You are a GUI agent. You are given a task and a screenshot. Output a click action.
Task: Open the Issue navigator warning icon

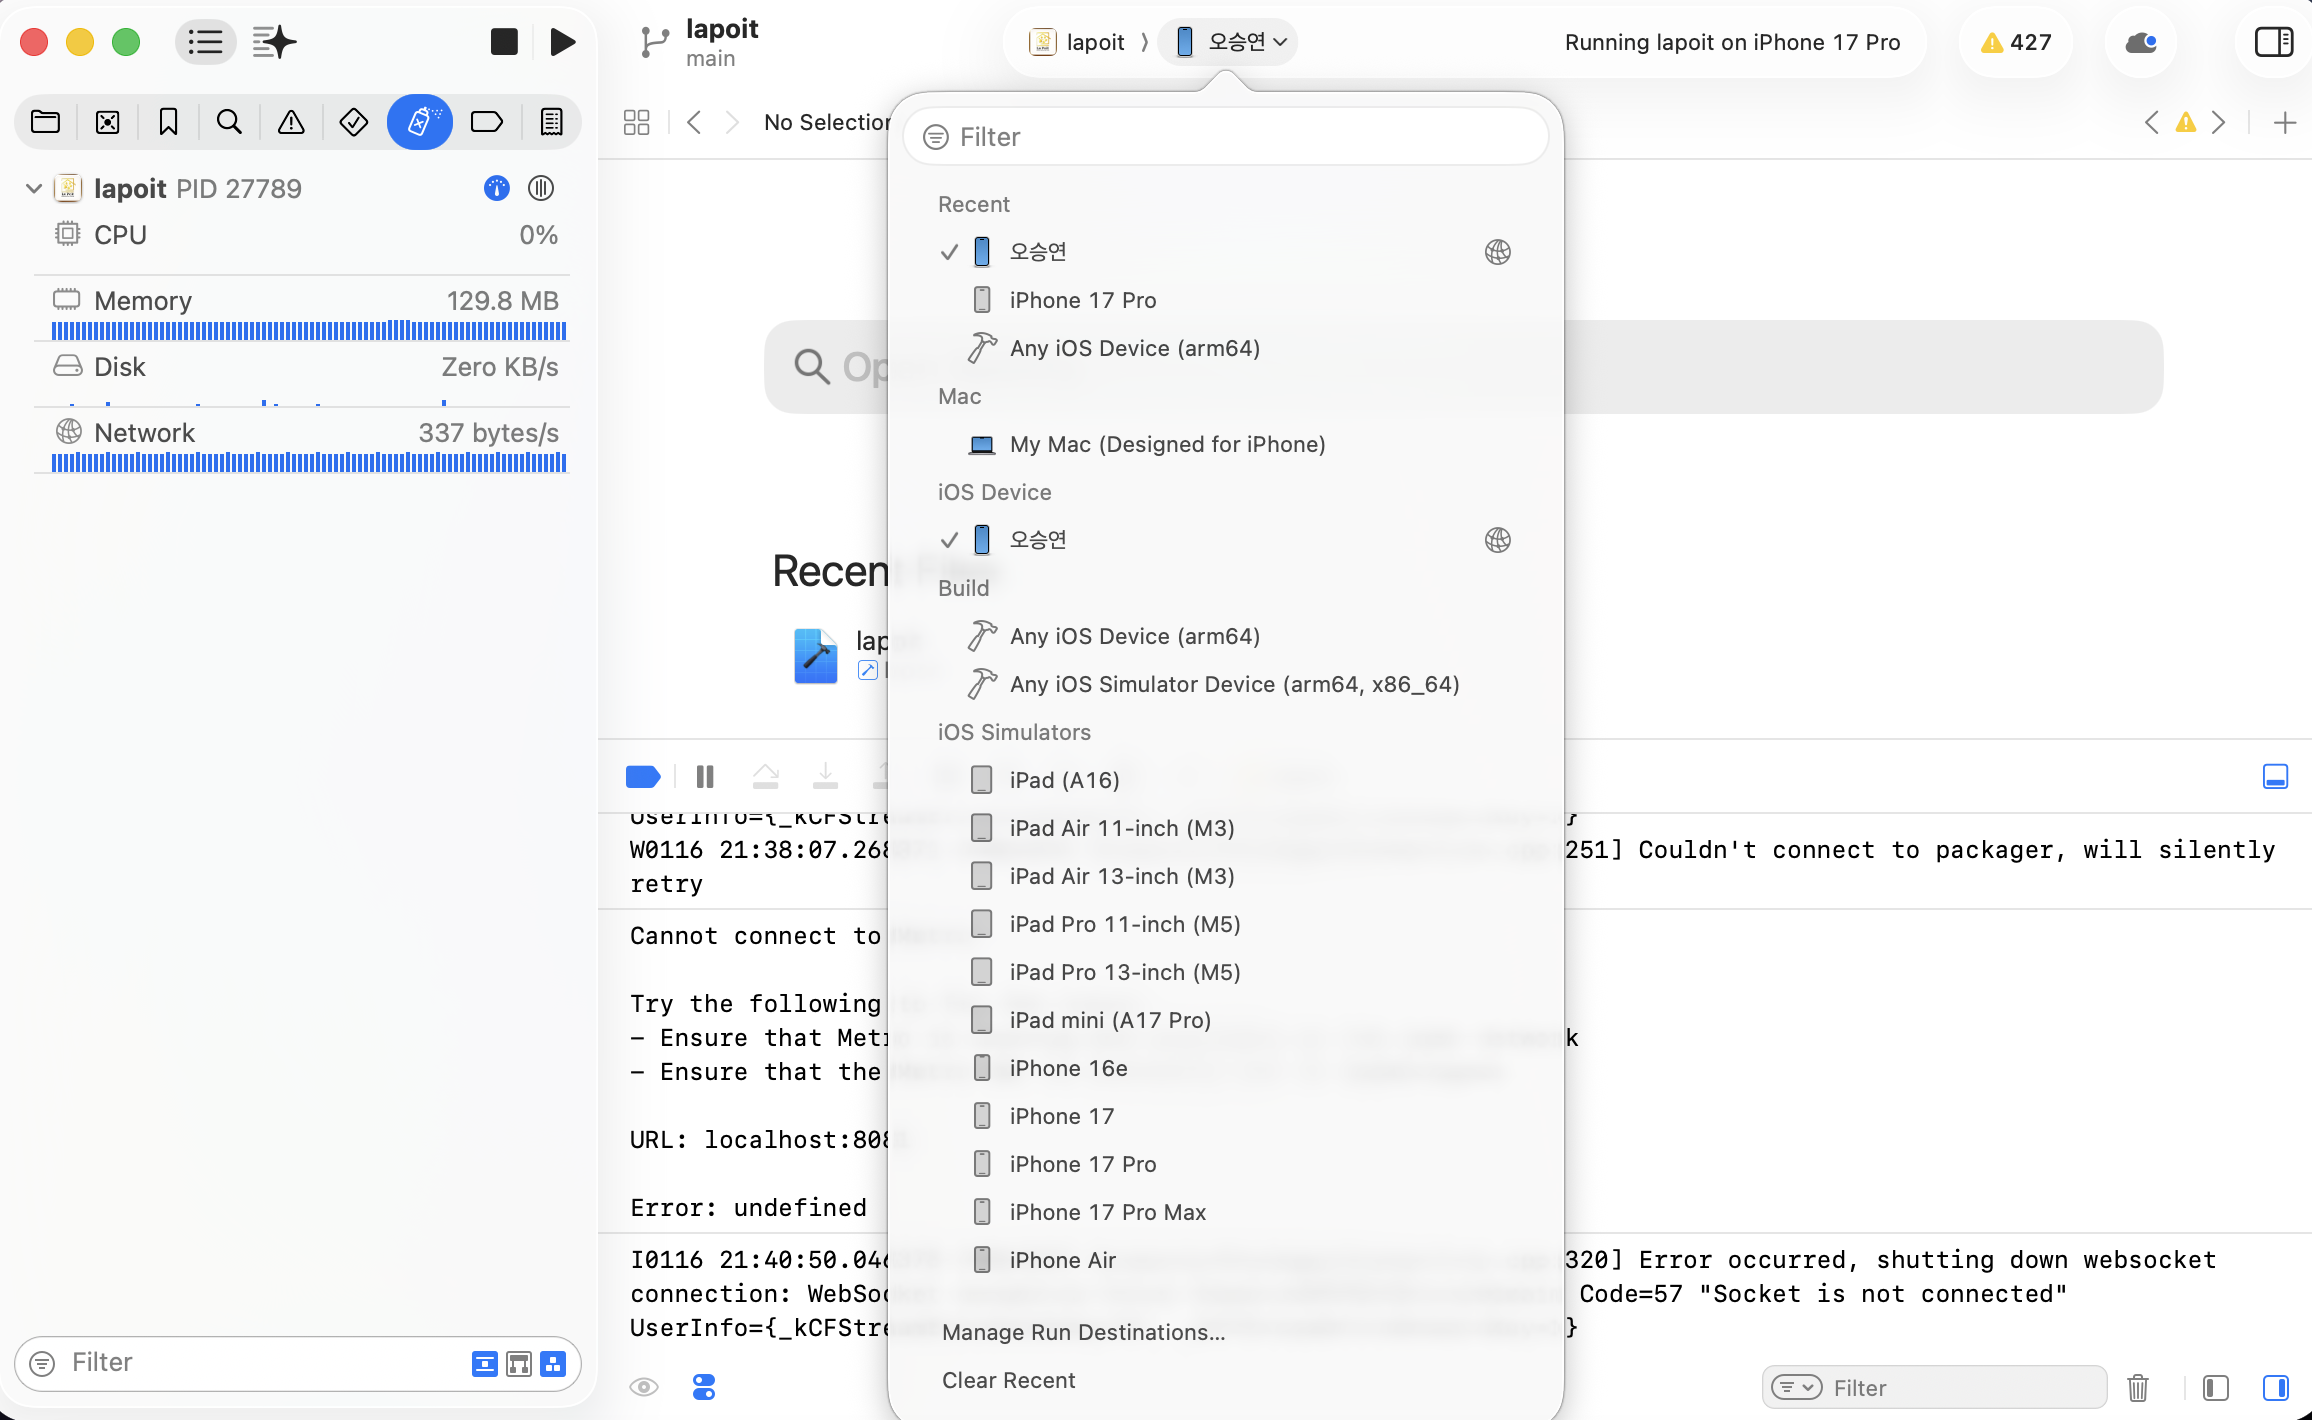[291, 122]
